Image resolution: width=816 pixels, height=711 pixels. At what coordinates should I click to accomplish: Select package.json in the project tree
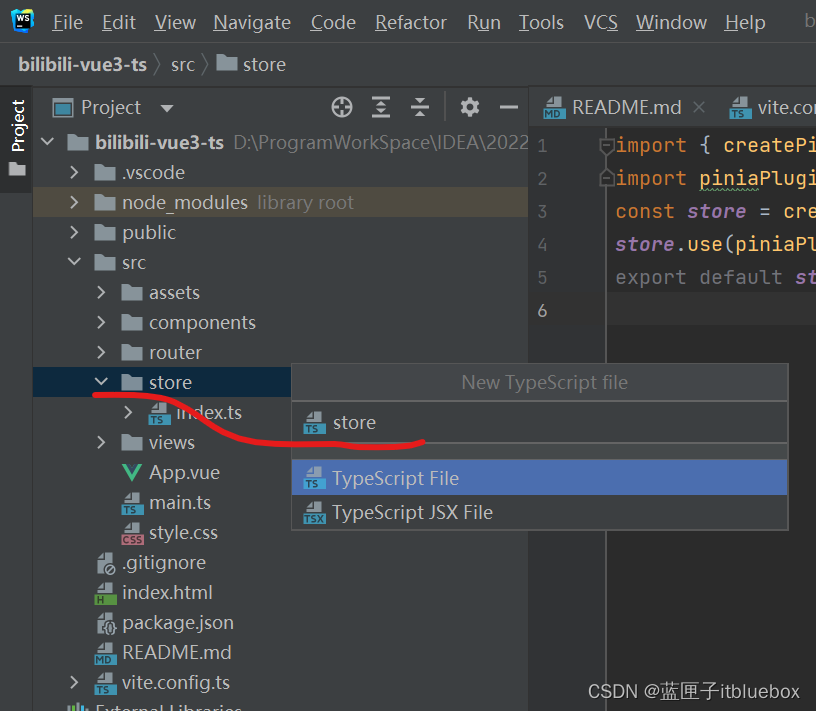(x=177, y=623)
